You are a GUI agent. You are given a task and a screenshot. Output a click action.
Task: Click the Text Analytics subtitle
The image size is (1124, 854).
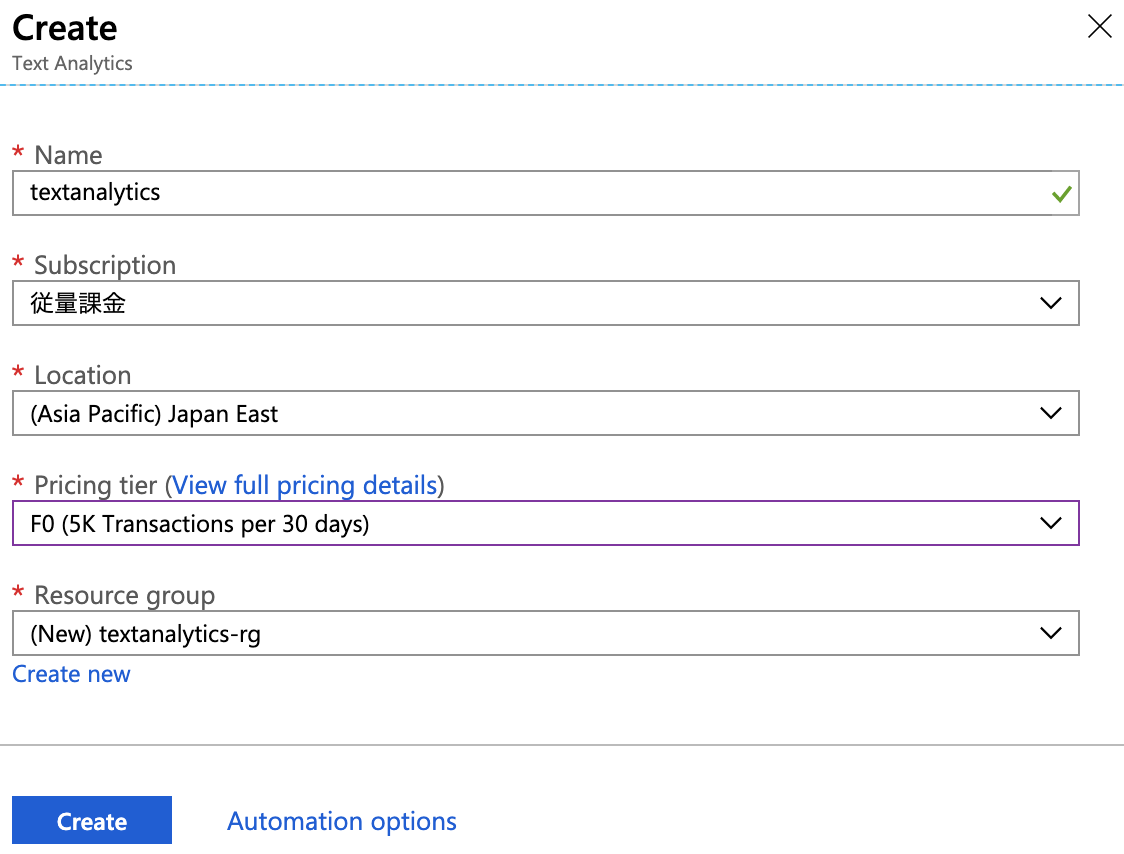point(72,63)
